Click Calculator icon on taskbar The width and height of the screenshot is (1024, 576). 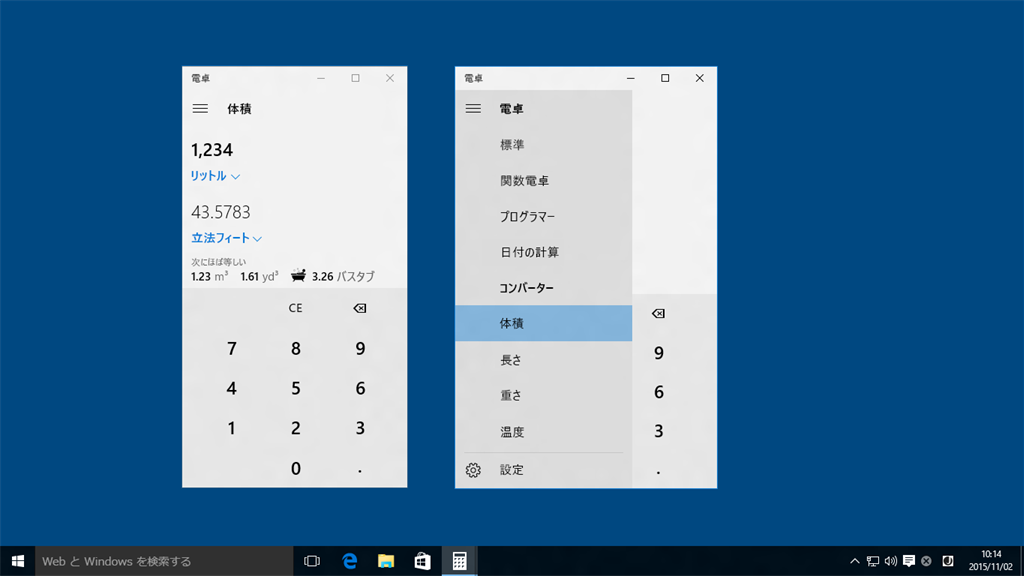[460, 561]
